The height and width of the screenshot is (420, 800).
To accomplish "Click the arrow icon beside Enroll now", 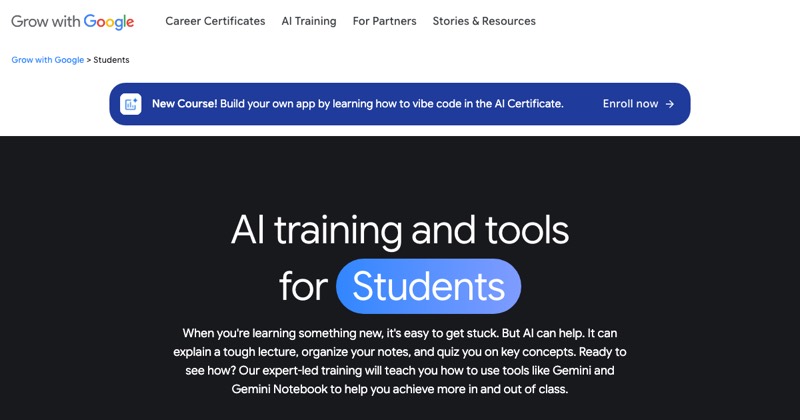I will click(x=670, y=104).
